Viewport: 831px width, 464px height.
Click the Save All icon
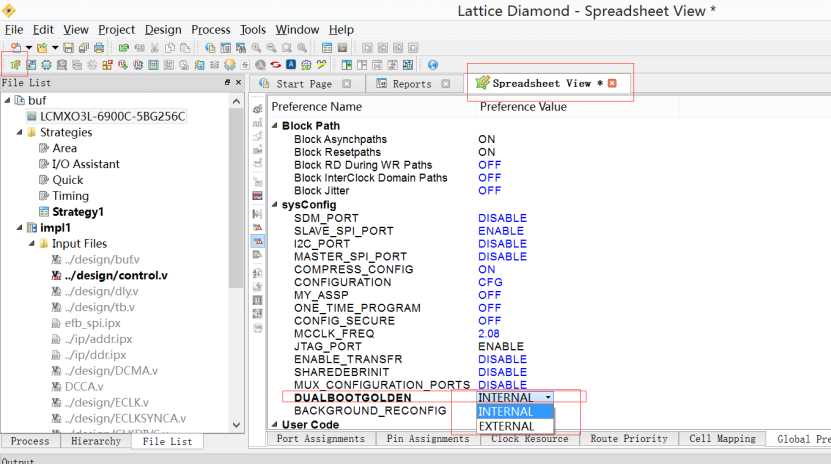83,48
